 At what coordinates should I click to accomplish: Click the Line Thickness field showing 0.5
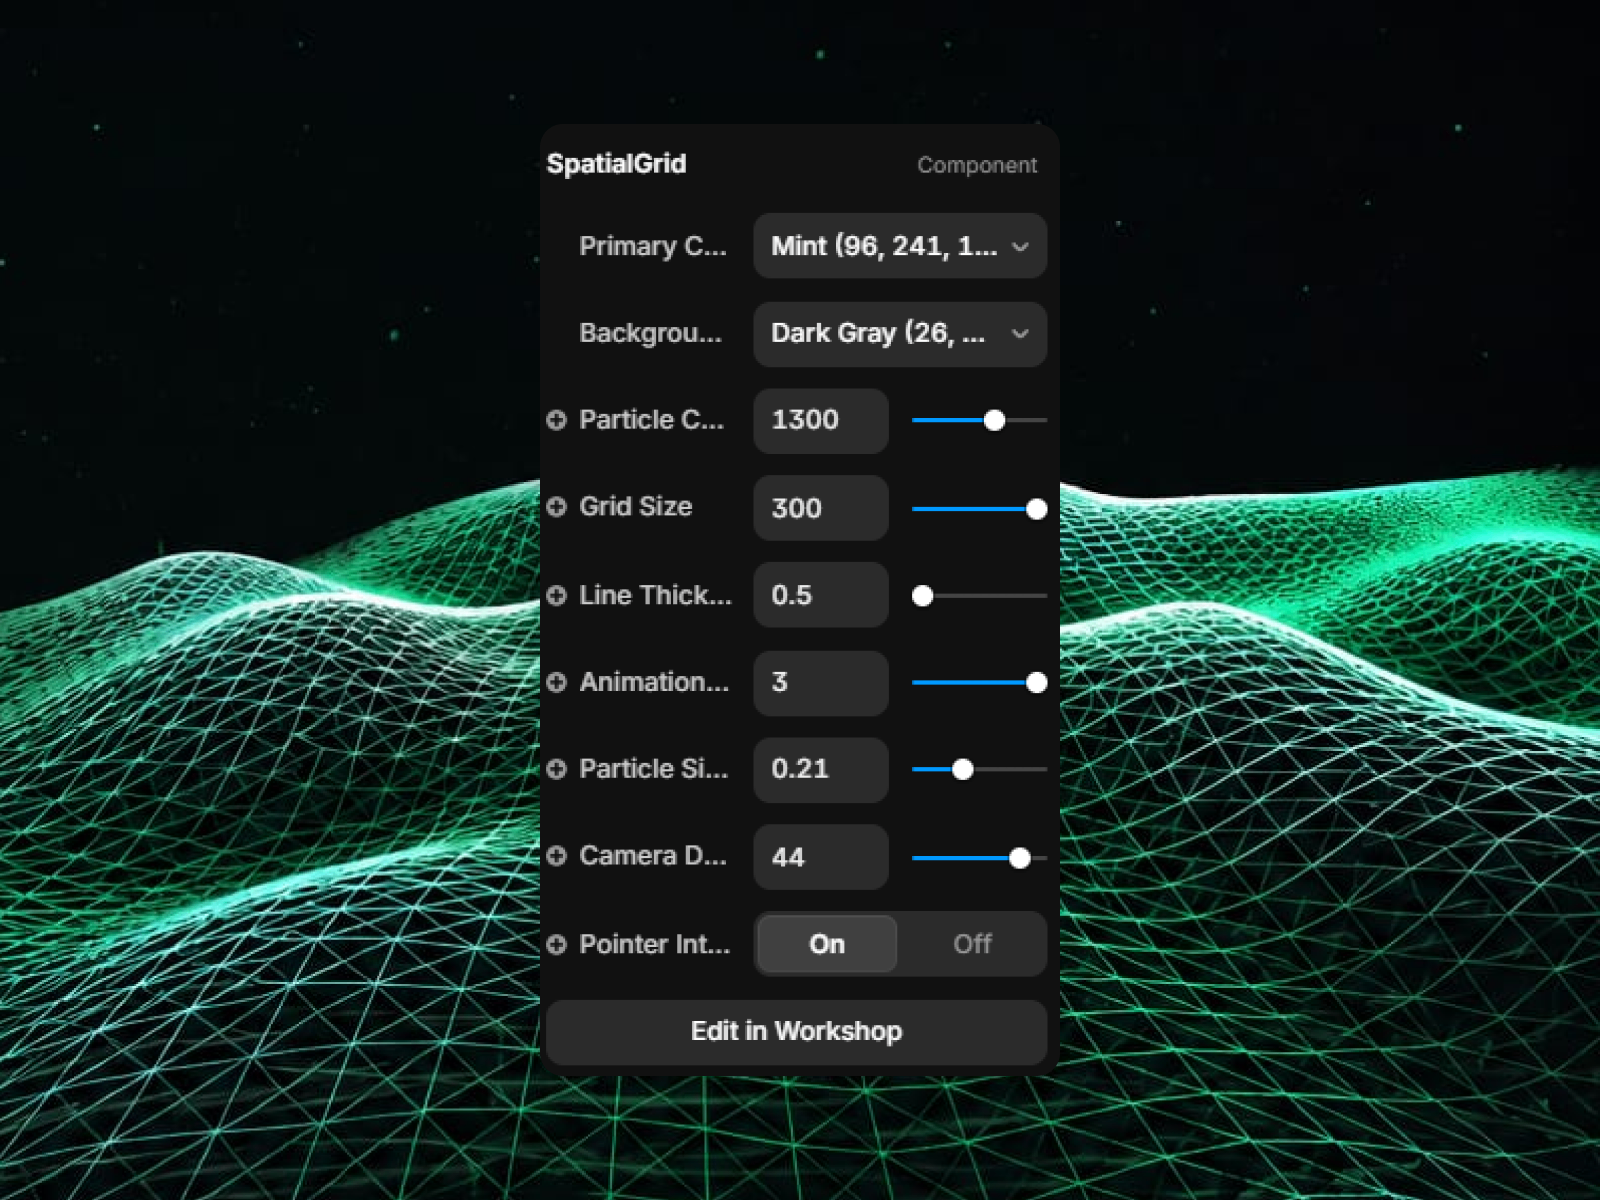pyautogui.click(x=821, y=595)
